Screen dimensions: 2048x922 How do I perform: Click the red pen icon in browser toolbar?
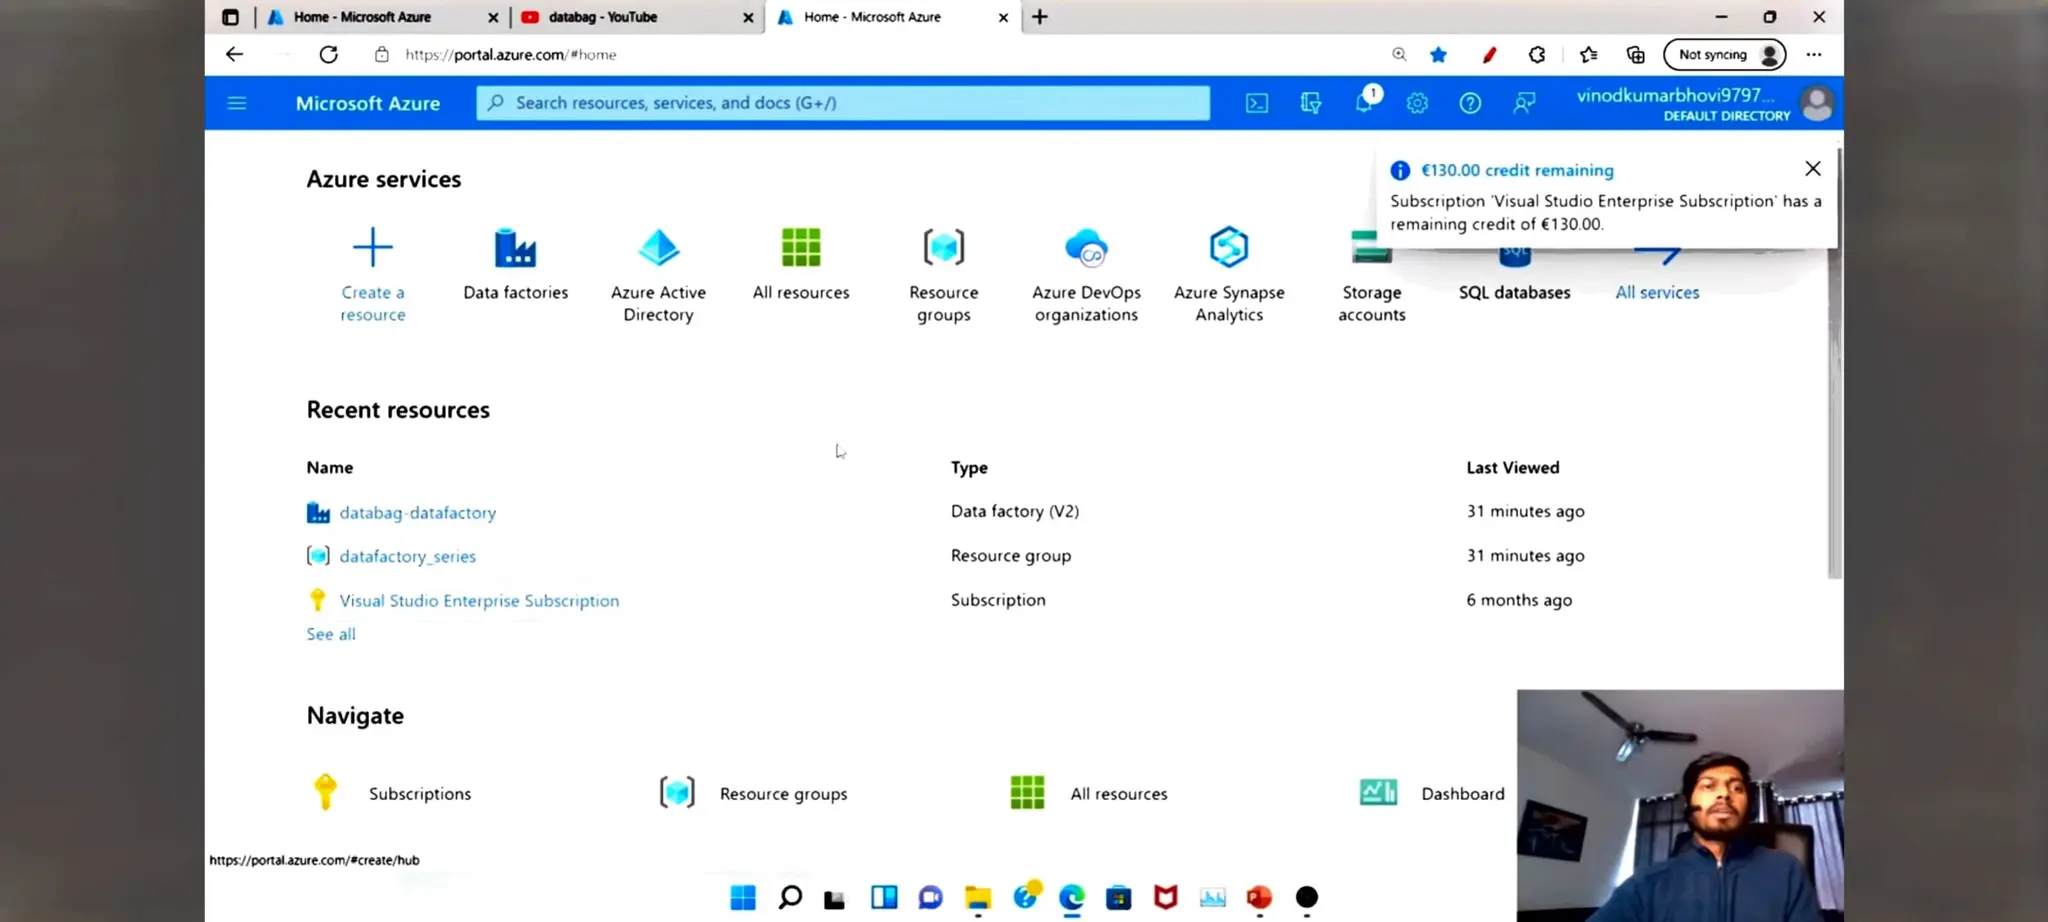point(1489,55)
